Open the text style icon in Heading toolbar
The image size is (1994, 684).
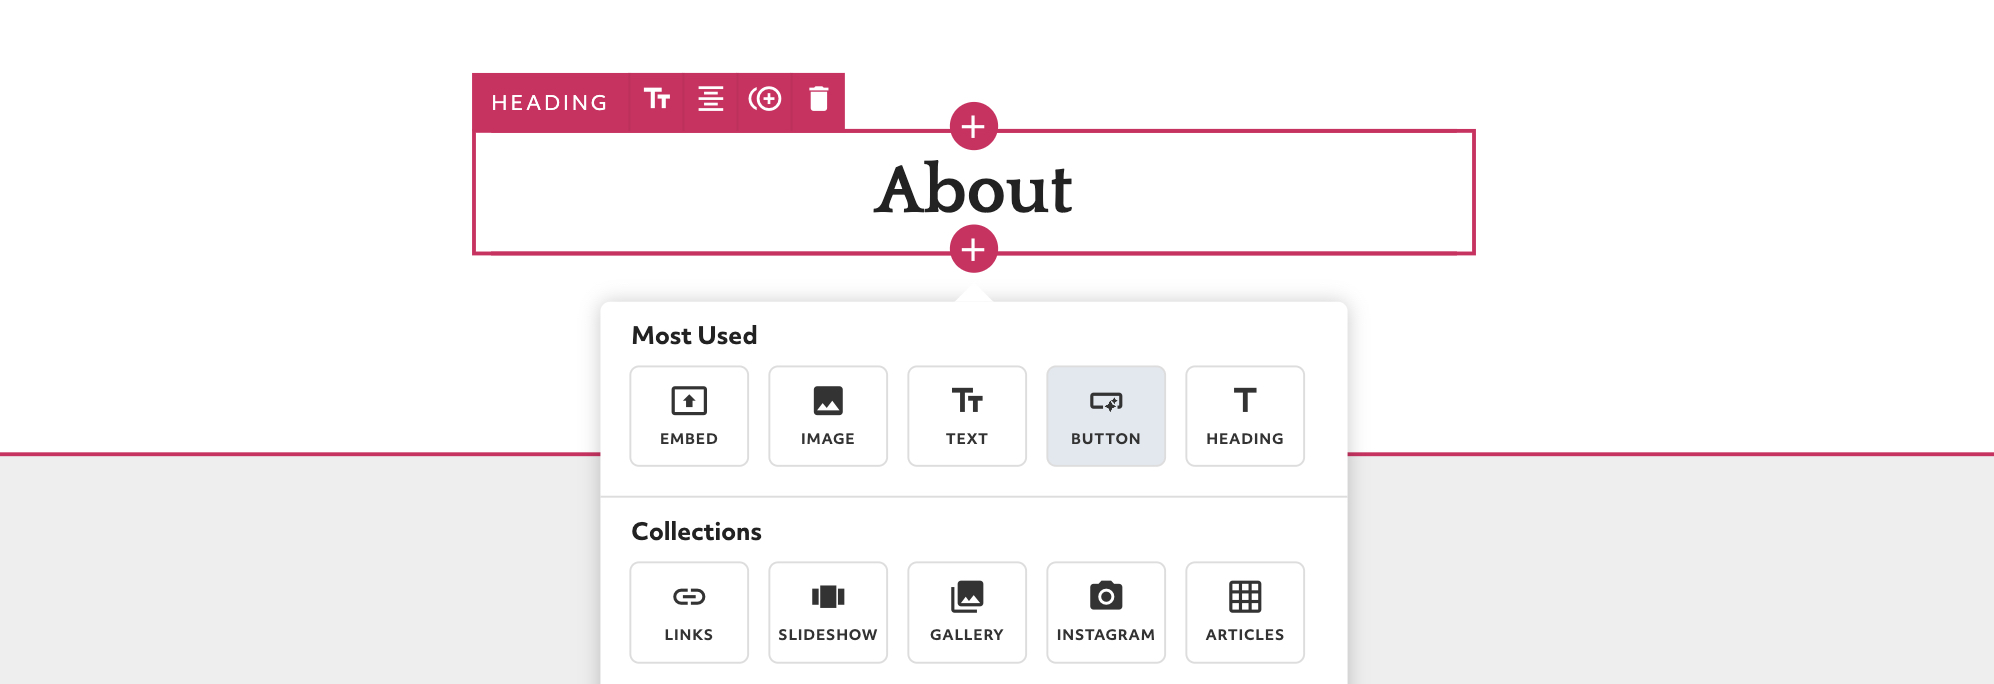click(656, 100)
